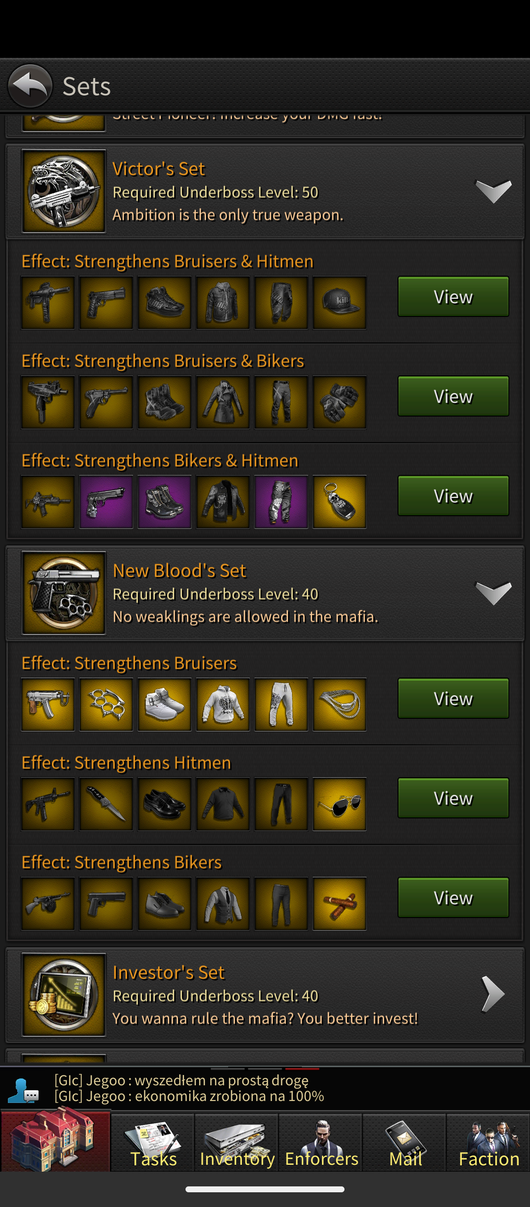Screen dimensions: 530x1207
Task: Tap the back arrow next to Sets
Action: coord(30,86)
